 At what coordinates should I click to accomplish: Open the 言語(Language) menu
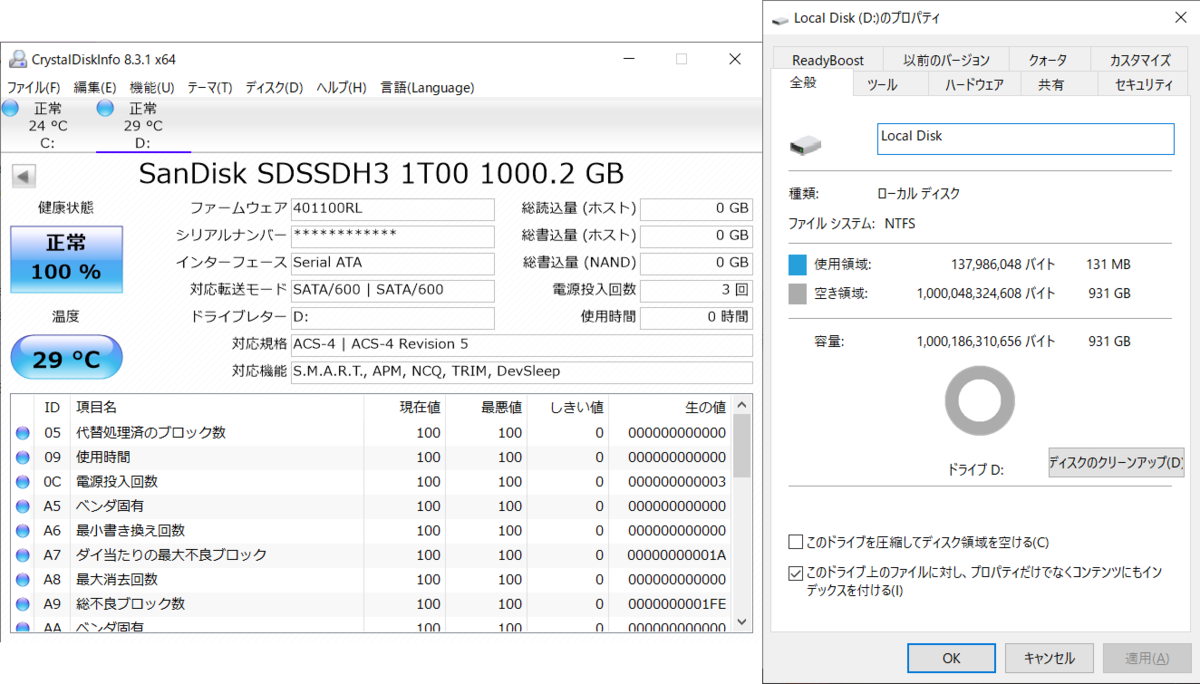tap(427, 87)
